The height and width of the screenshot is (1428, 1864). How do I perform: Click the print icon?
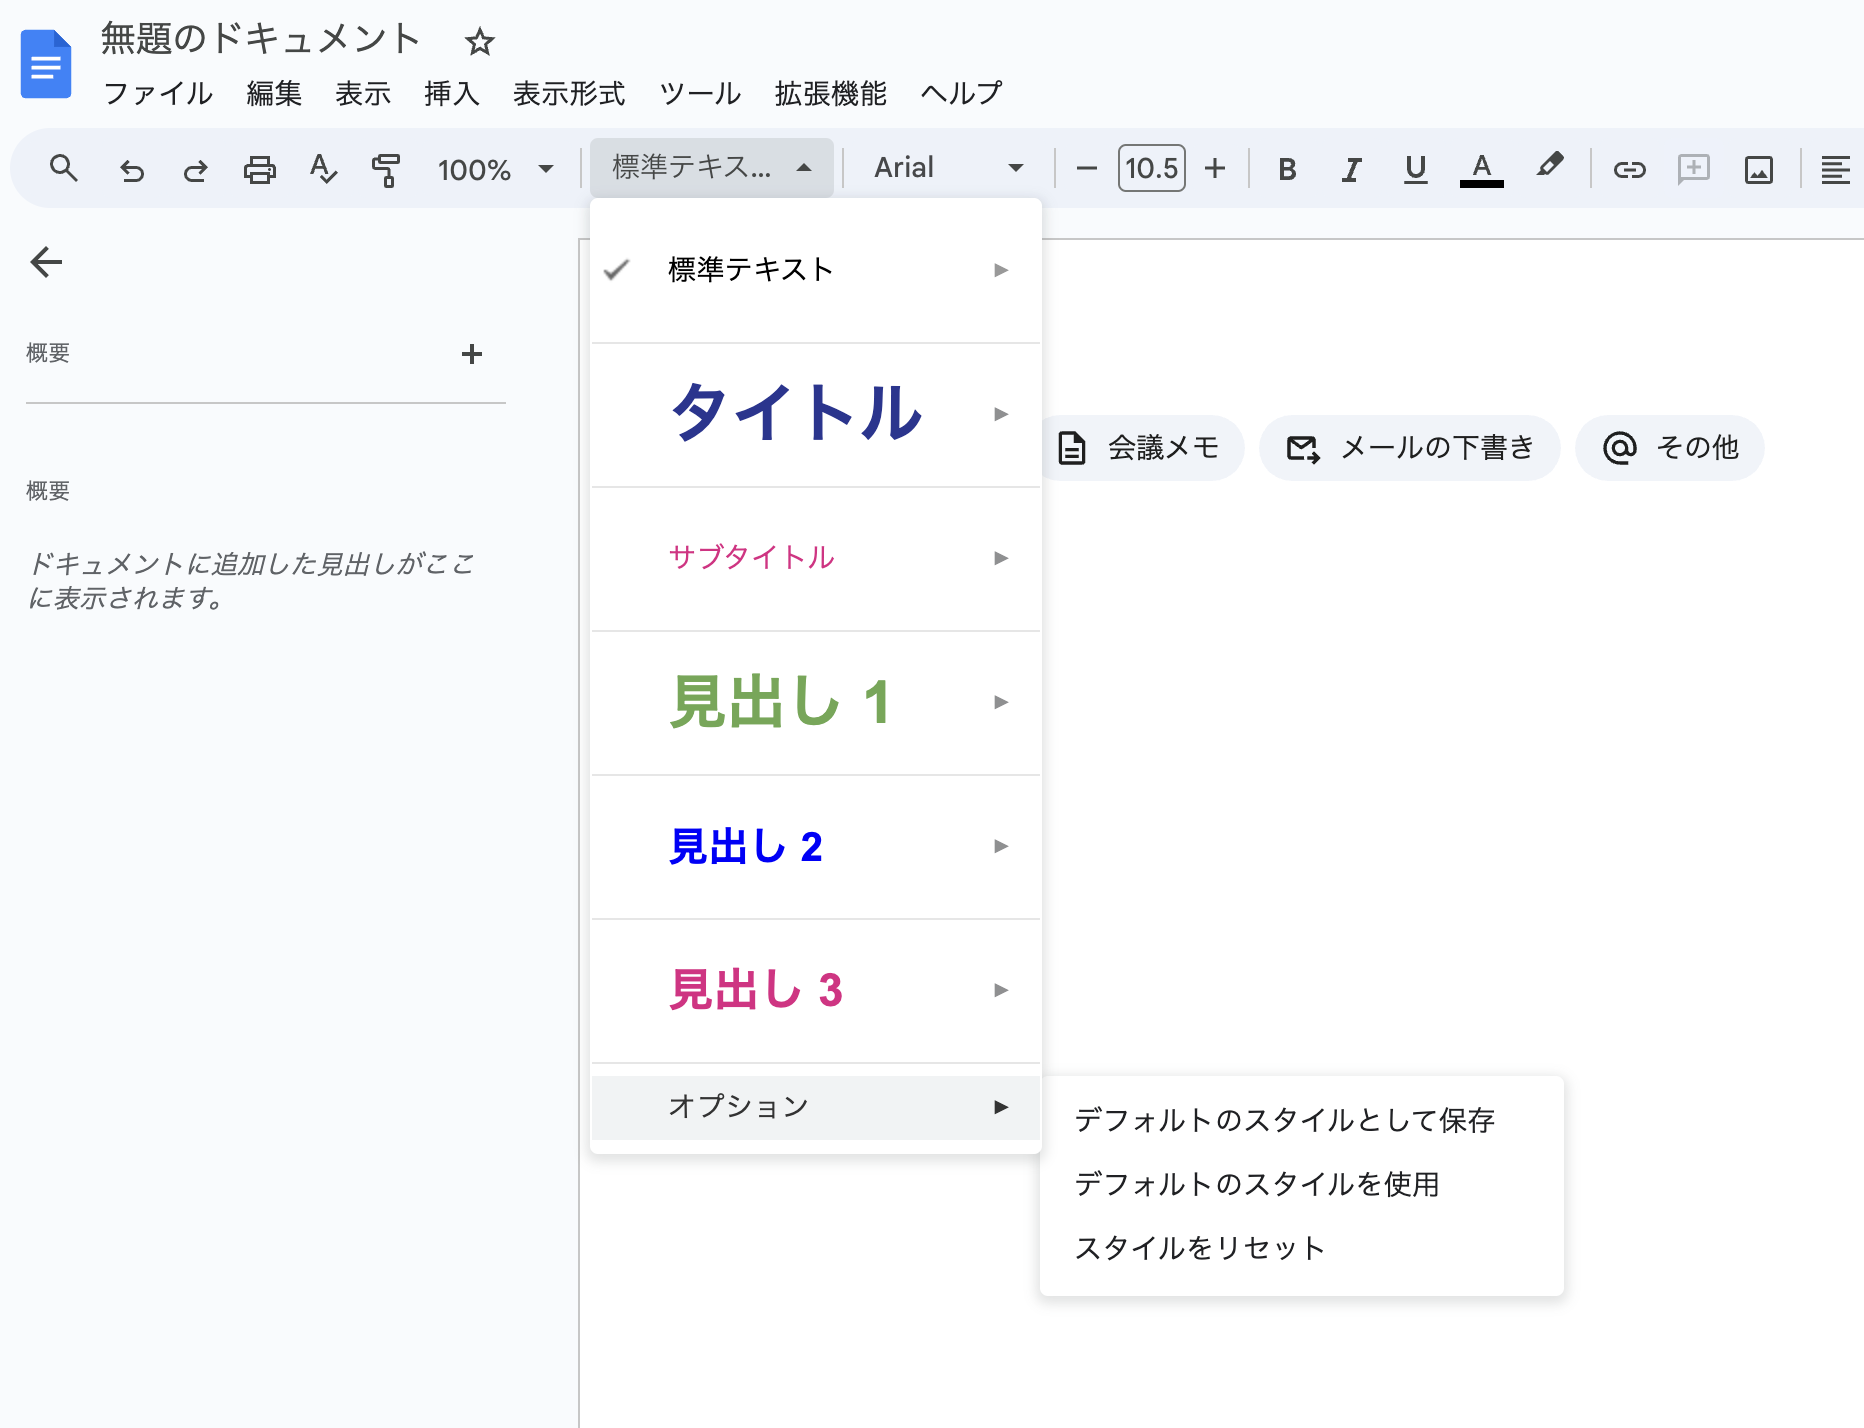pyautogui.click(x=259, y=169)
